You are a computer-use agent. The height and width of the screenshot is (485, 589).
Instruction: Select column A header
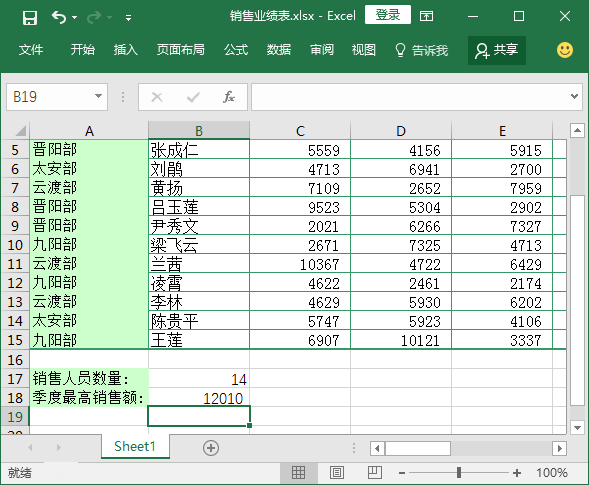[89, 131]
